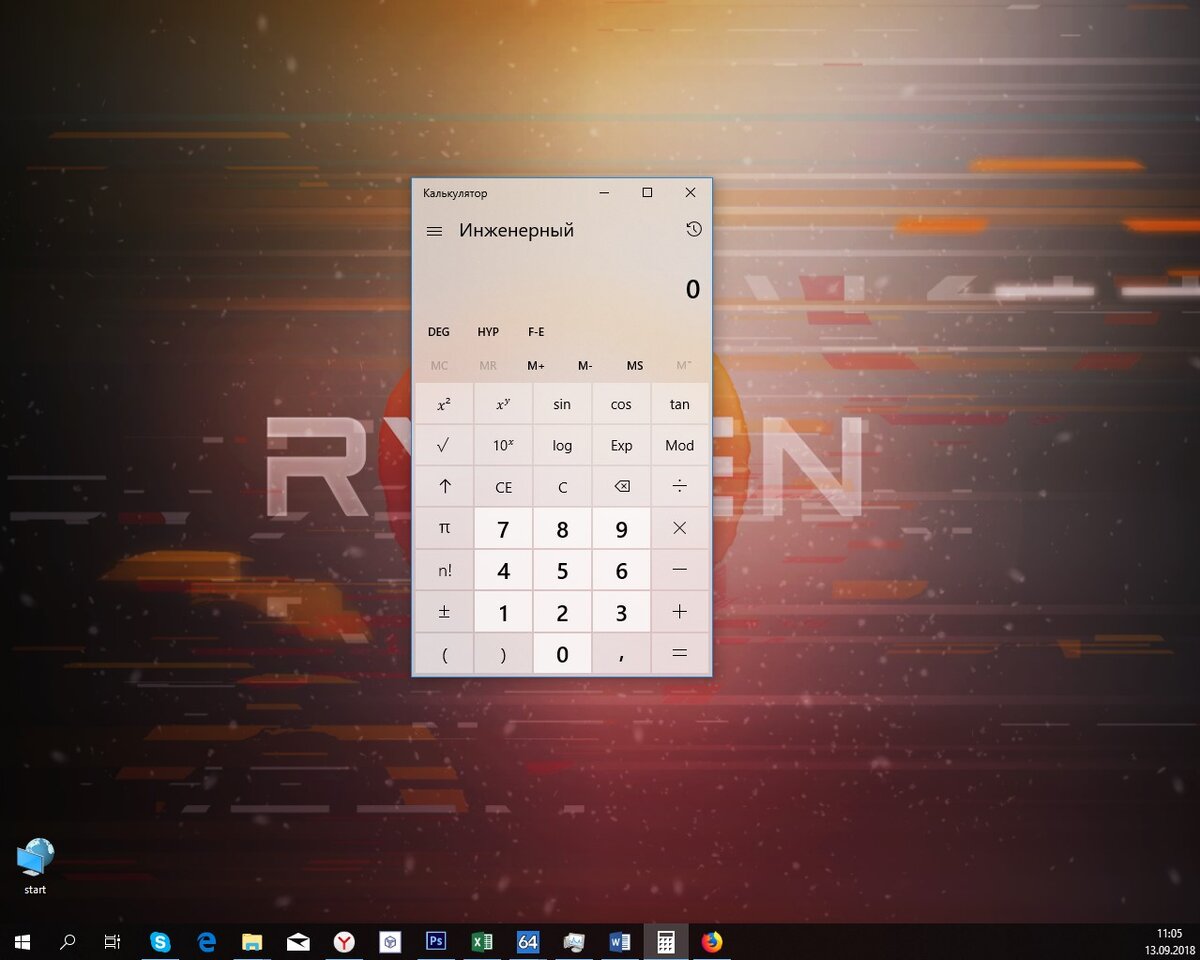Click the multiplication operator key
This screenshot has width=1200, height=960.
pyautogui.click(x=680, y=528)
